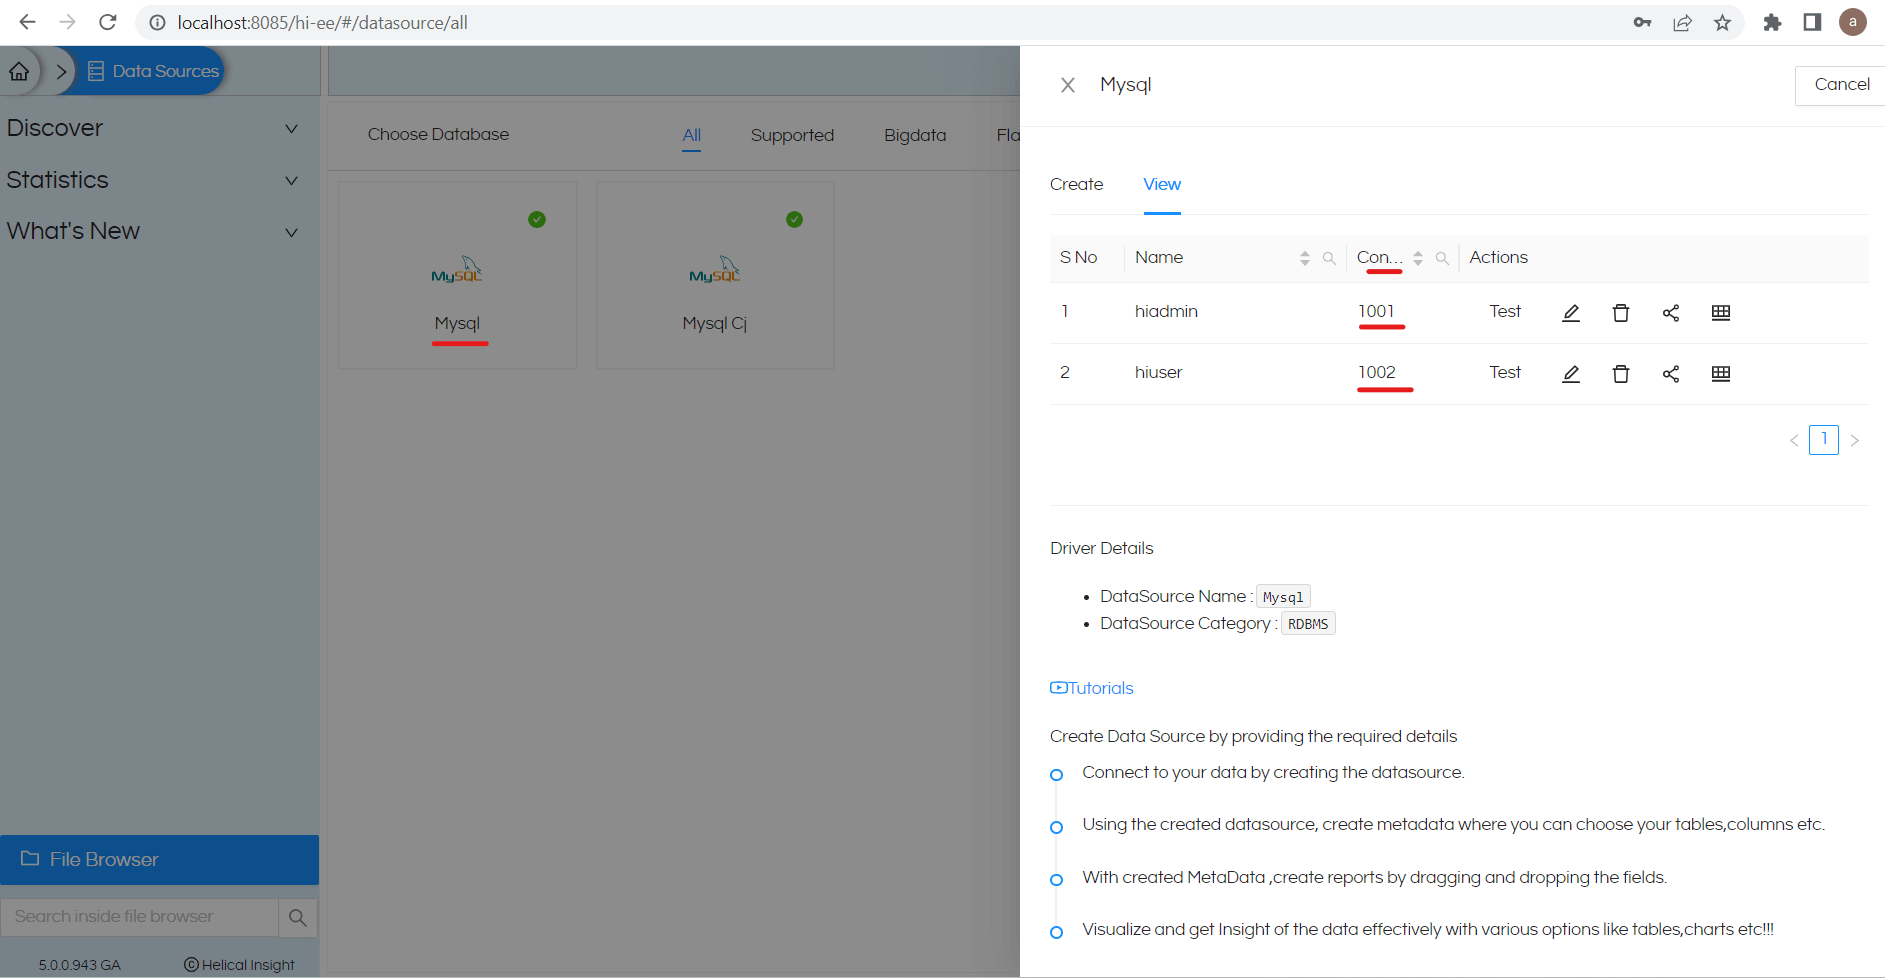Sort the Name column
This screenshot has height=978, width=1885.
[1305, 258]
